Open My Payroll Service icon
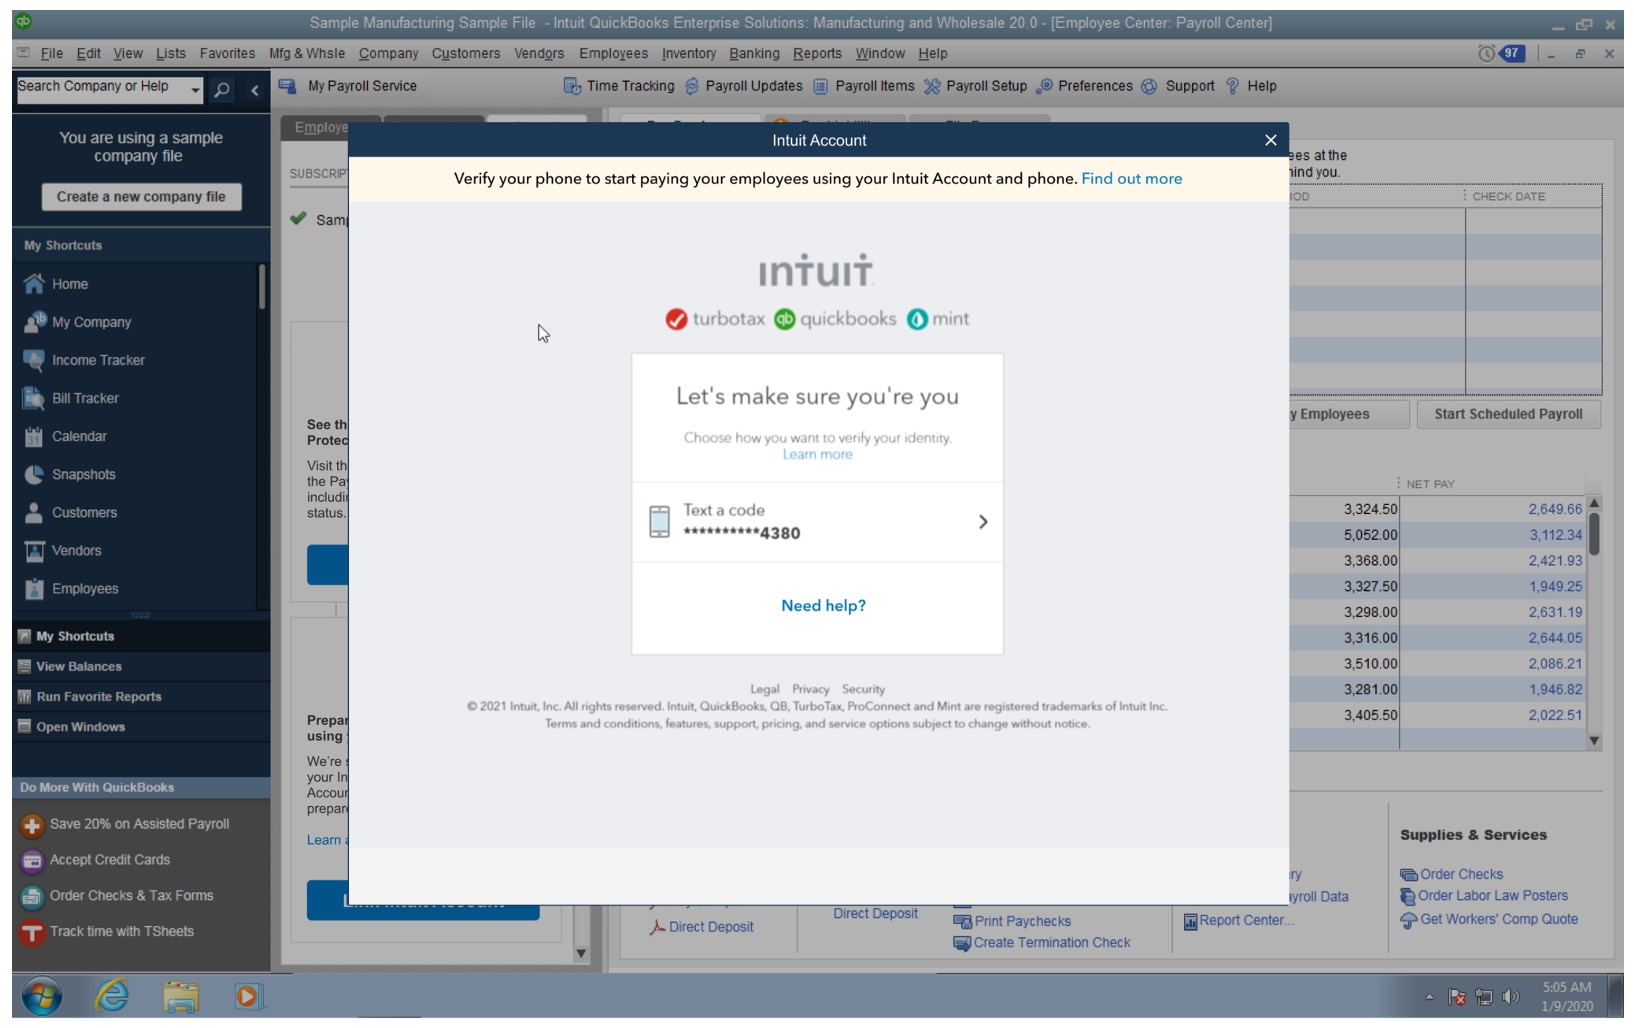 pyautogui.click(x=288, y=86)
